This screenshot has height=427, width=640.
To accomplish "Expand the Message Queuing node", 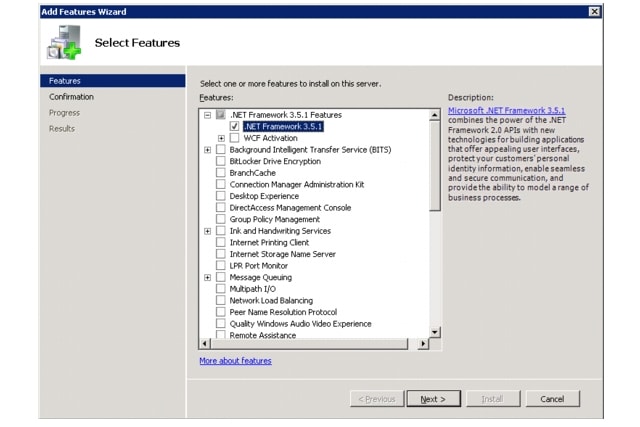I will click(207, 278).
